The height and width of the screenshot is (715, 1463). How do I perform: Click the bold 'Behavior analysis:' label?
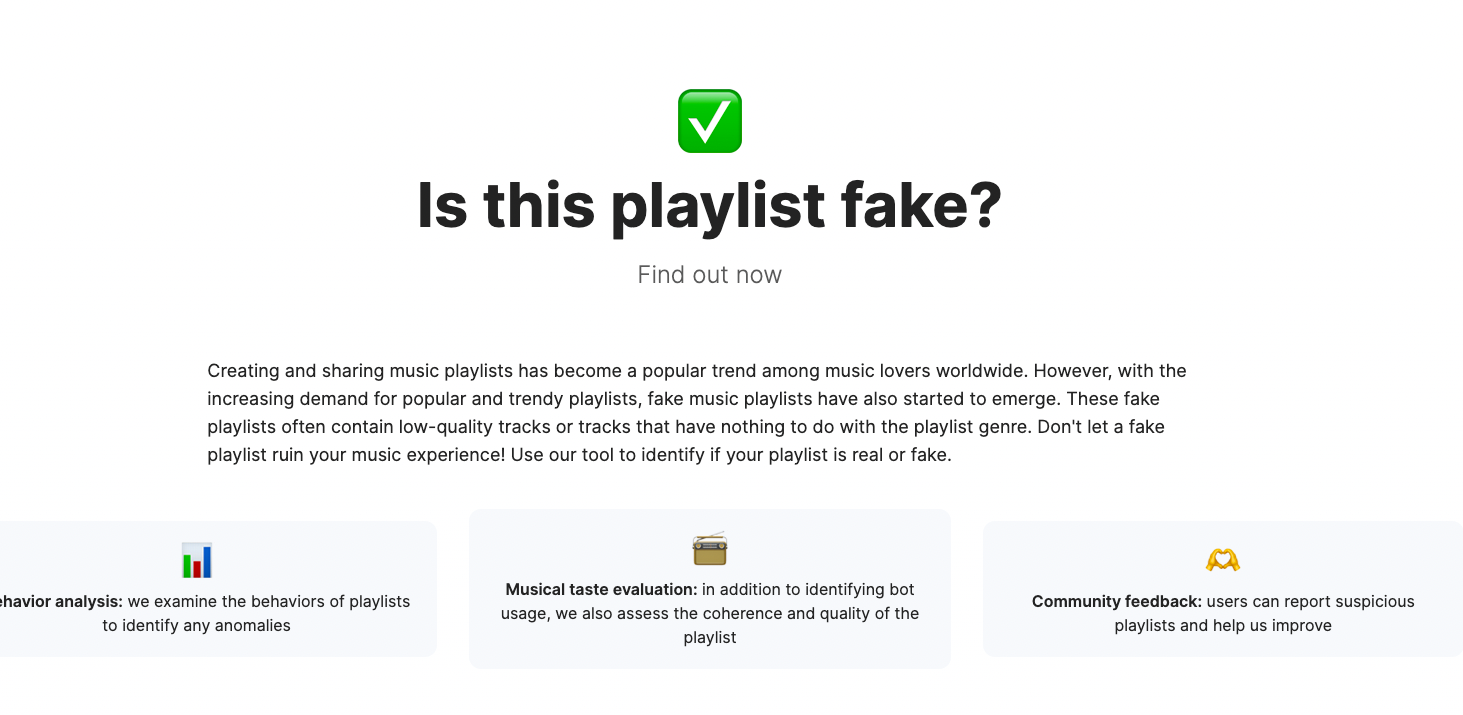tap(58, 601)
